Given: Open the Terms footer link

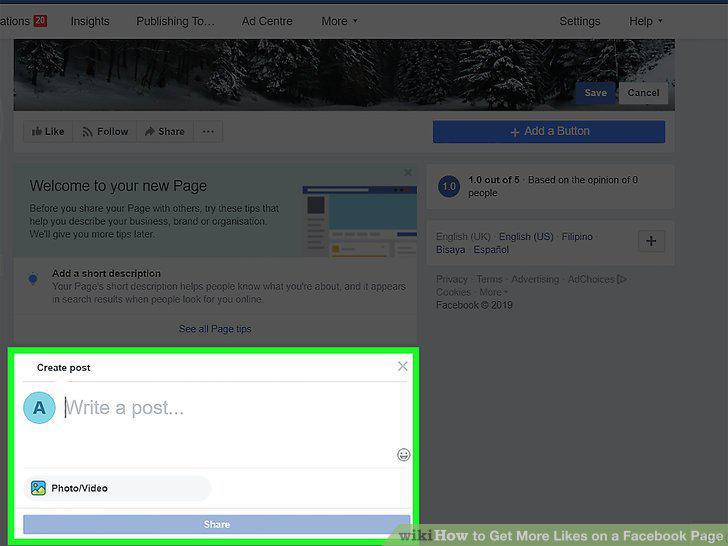Looking at the screenshot, I should (489, 280).
